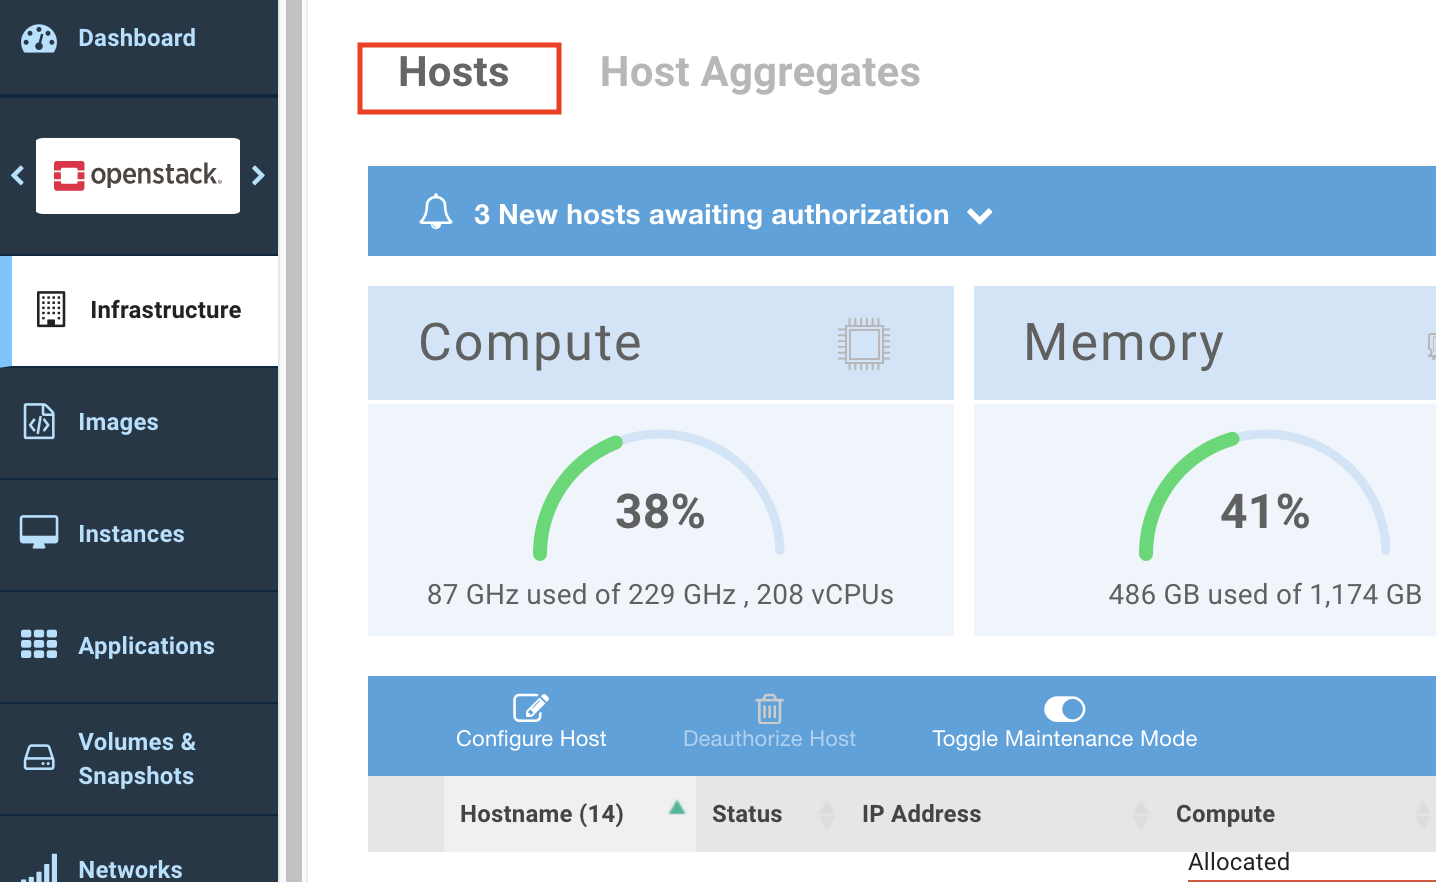
Task: Click the Applications grid icon
Action: (39, 645)
